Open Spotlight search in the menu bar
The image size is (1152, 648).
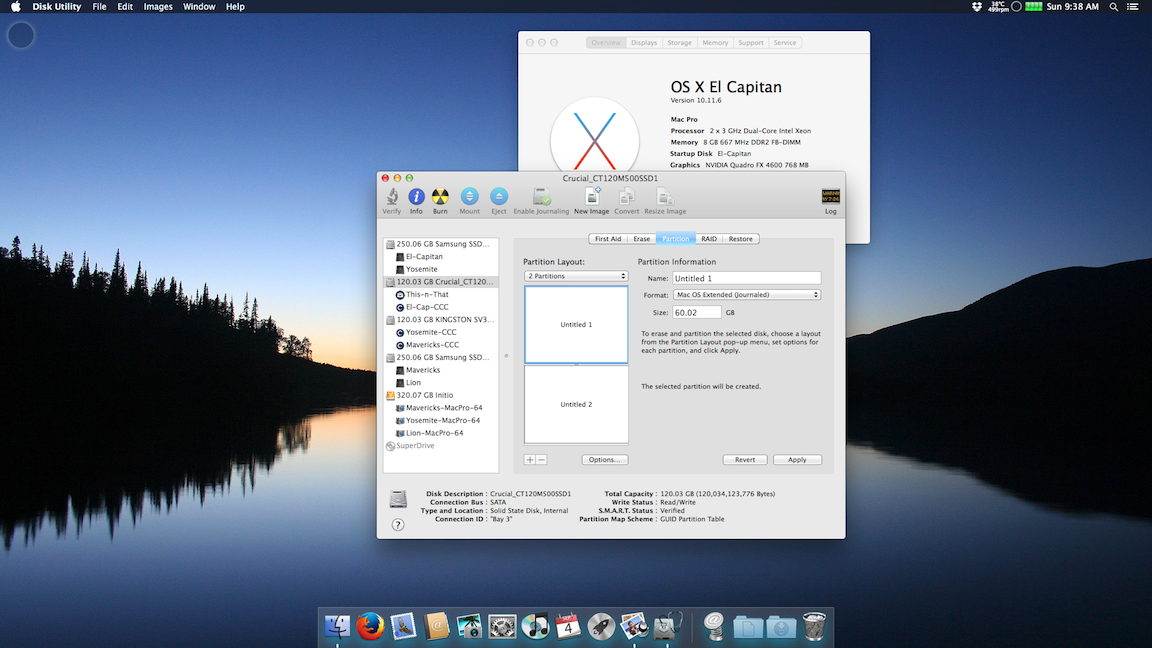1114,7
